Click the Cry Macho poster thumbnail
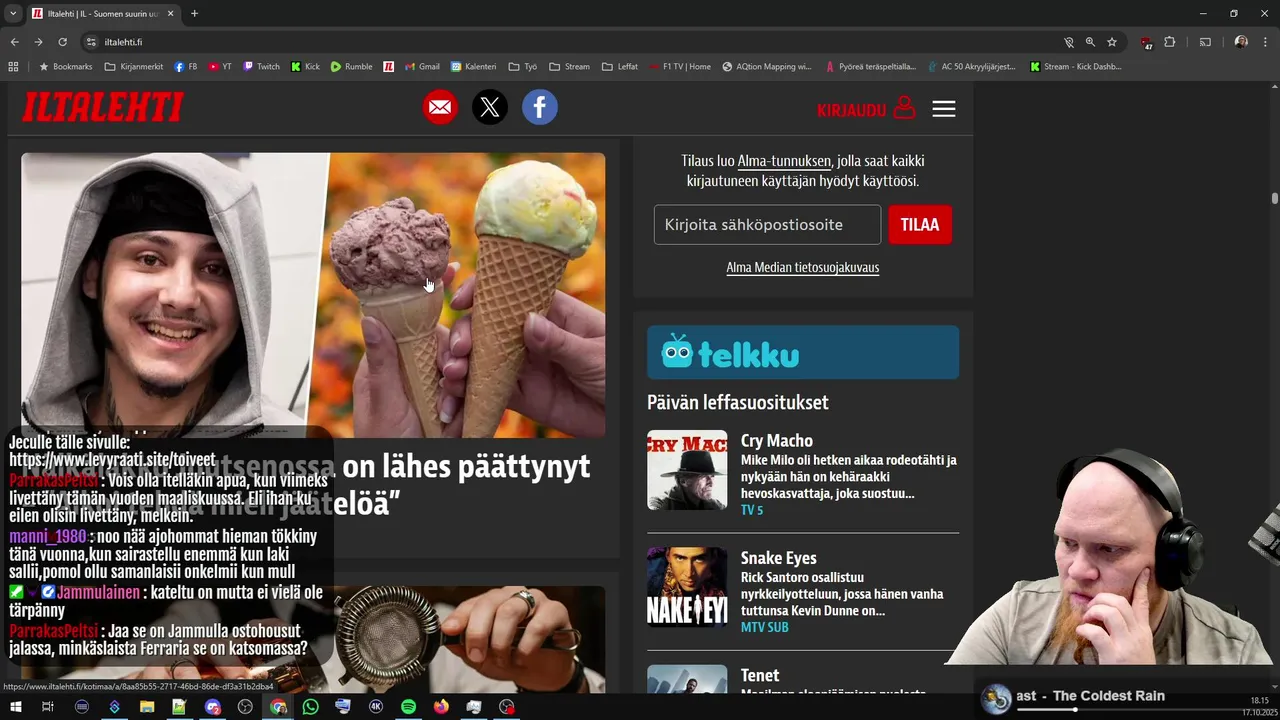Screen dimensions: 1280x720 [687, 470]
